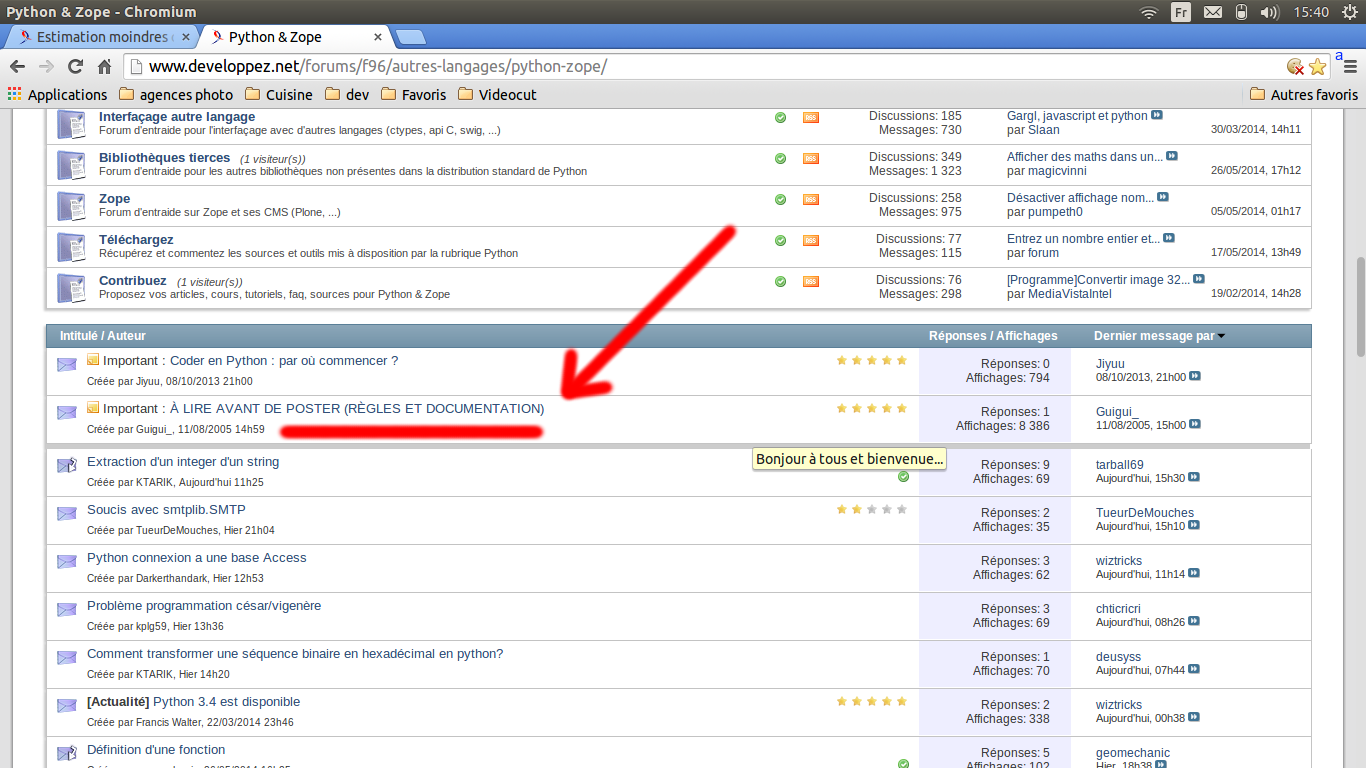Open the Bibliothèques tierces forum

point(165,158)
